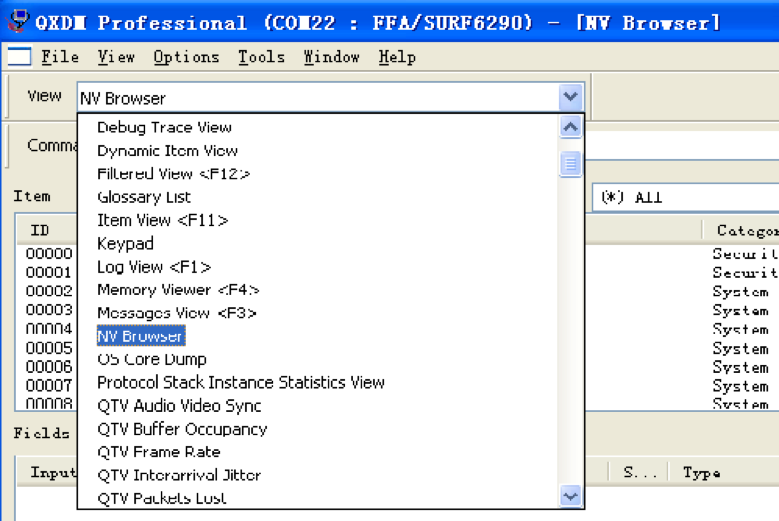
Task: Click dropdown list scroll up arrow
Action: (x=570, y=127)
